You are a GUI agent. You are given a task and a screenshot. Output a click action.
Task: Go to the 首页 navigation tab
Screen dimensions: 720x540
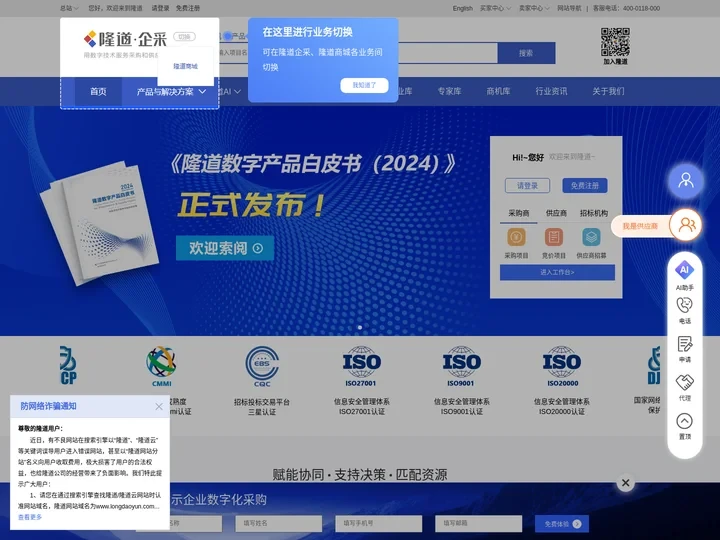coord(98,92)
